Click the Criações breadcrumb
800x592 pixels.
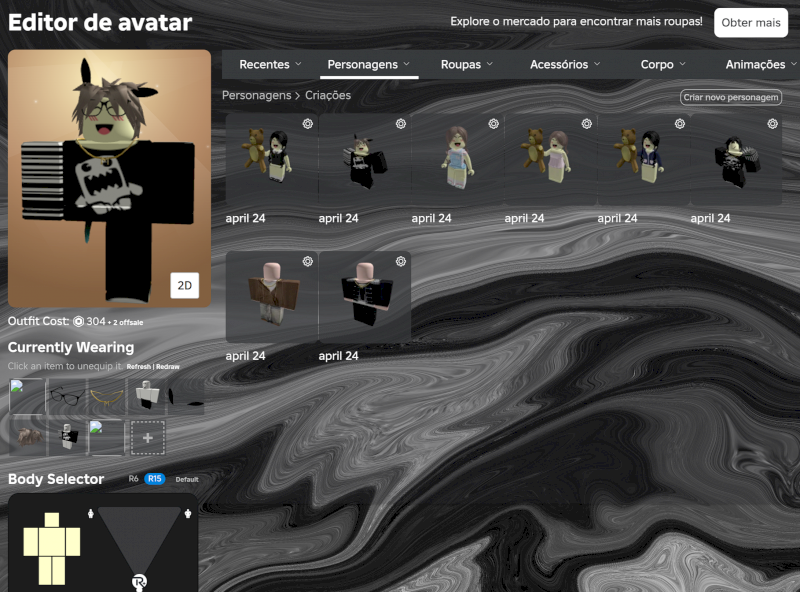pos(328,95)
